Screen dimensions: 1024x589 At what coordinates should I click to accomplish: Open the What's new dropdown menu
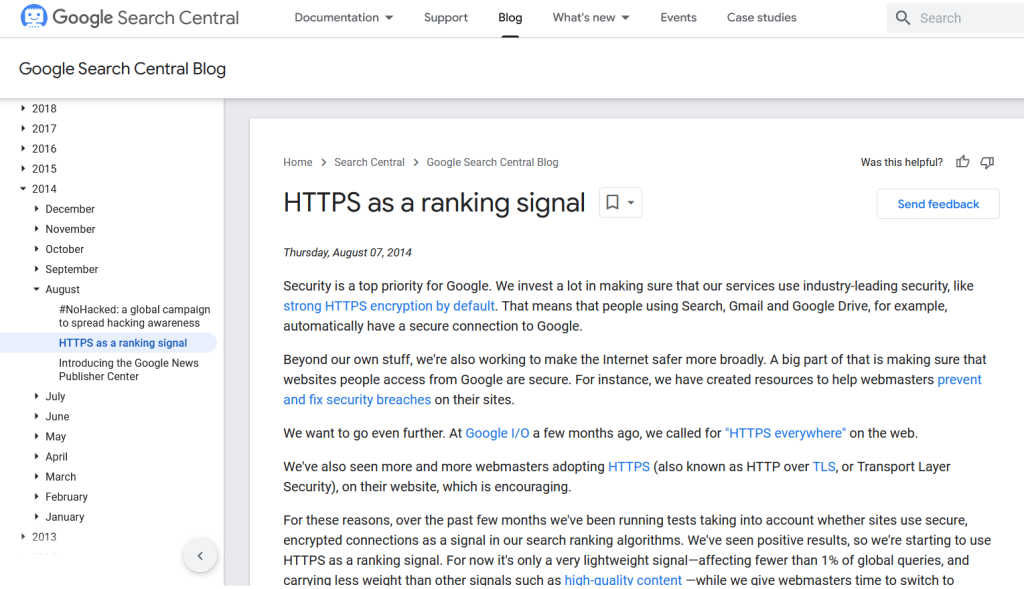tap(590, 18)
